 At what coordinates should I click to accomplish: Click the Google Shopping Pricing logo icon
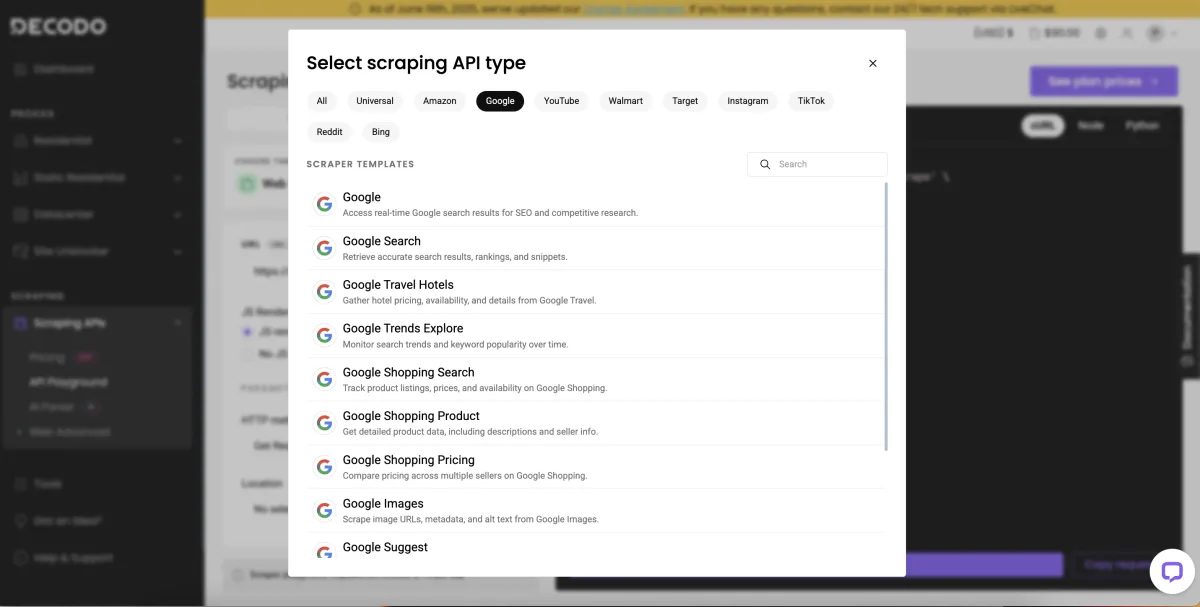pyautogui.click(x=324, y=467)
